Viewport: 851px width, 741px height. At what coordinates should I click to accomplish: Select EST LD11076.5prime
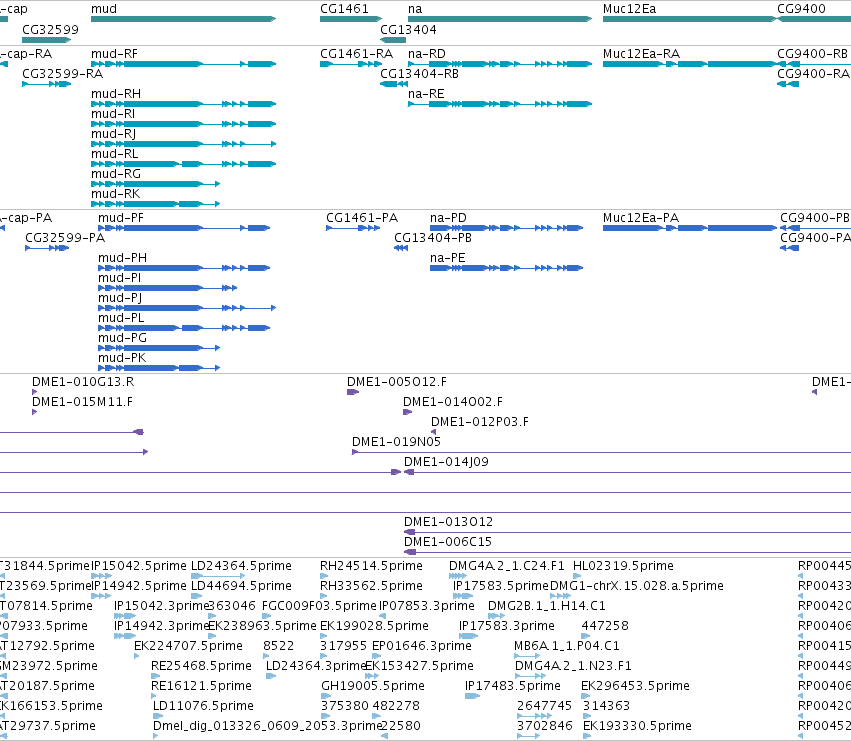[x=157, y=717]
